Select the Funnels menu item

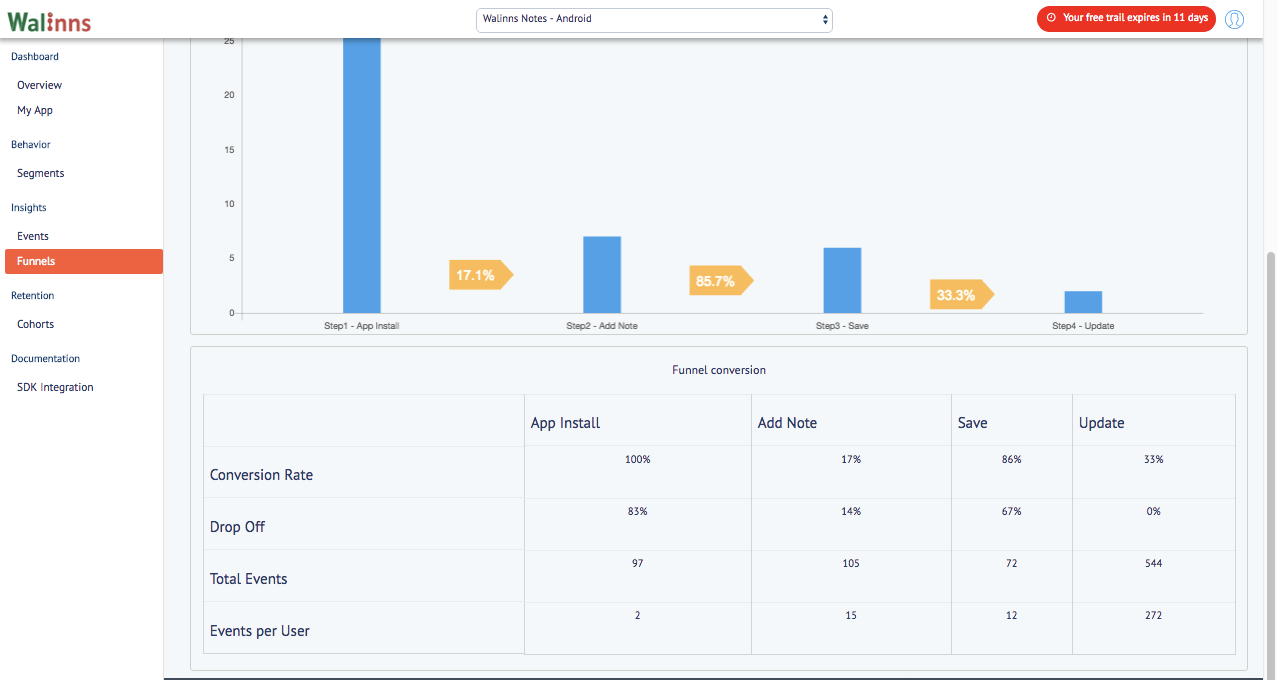tap(84, 261)
